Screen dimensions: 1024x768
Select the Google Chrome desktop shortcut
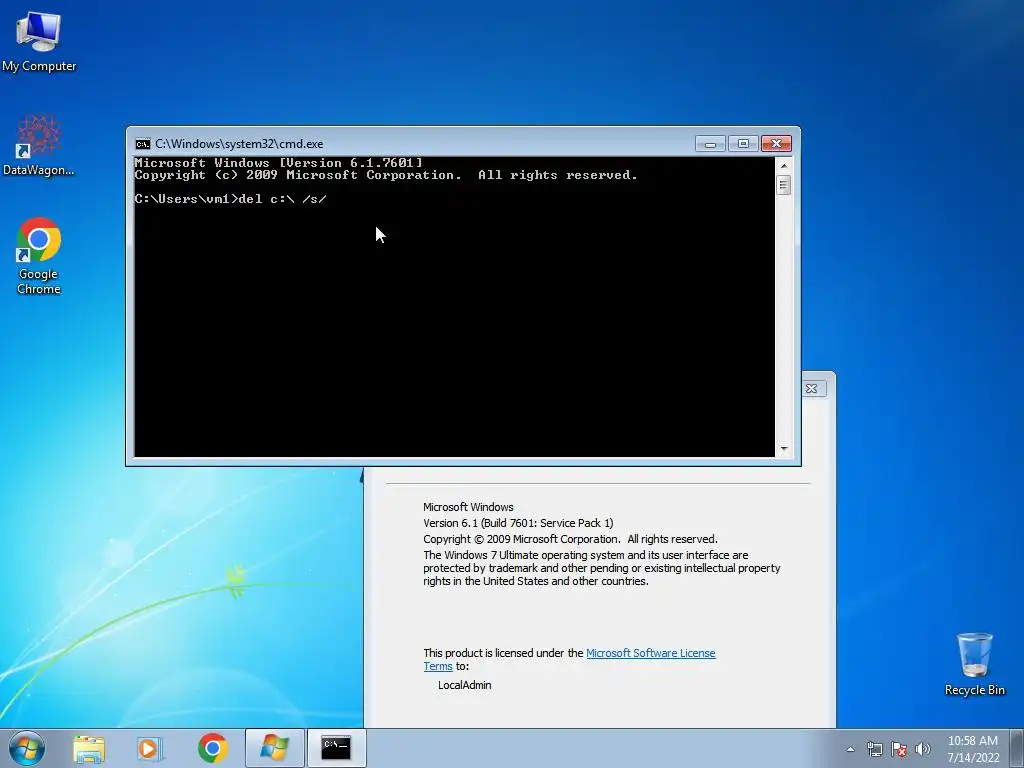[x=39, y=256]
